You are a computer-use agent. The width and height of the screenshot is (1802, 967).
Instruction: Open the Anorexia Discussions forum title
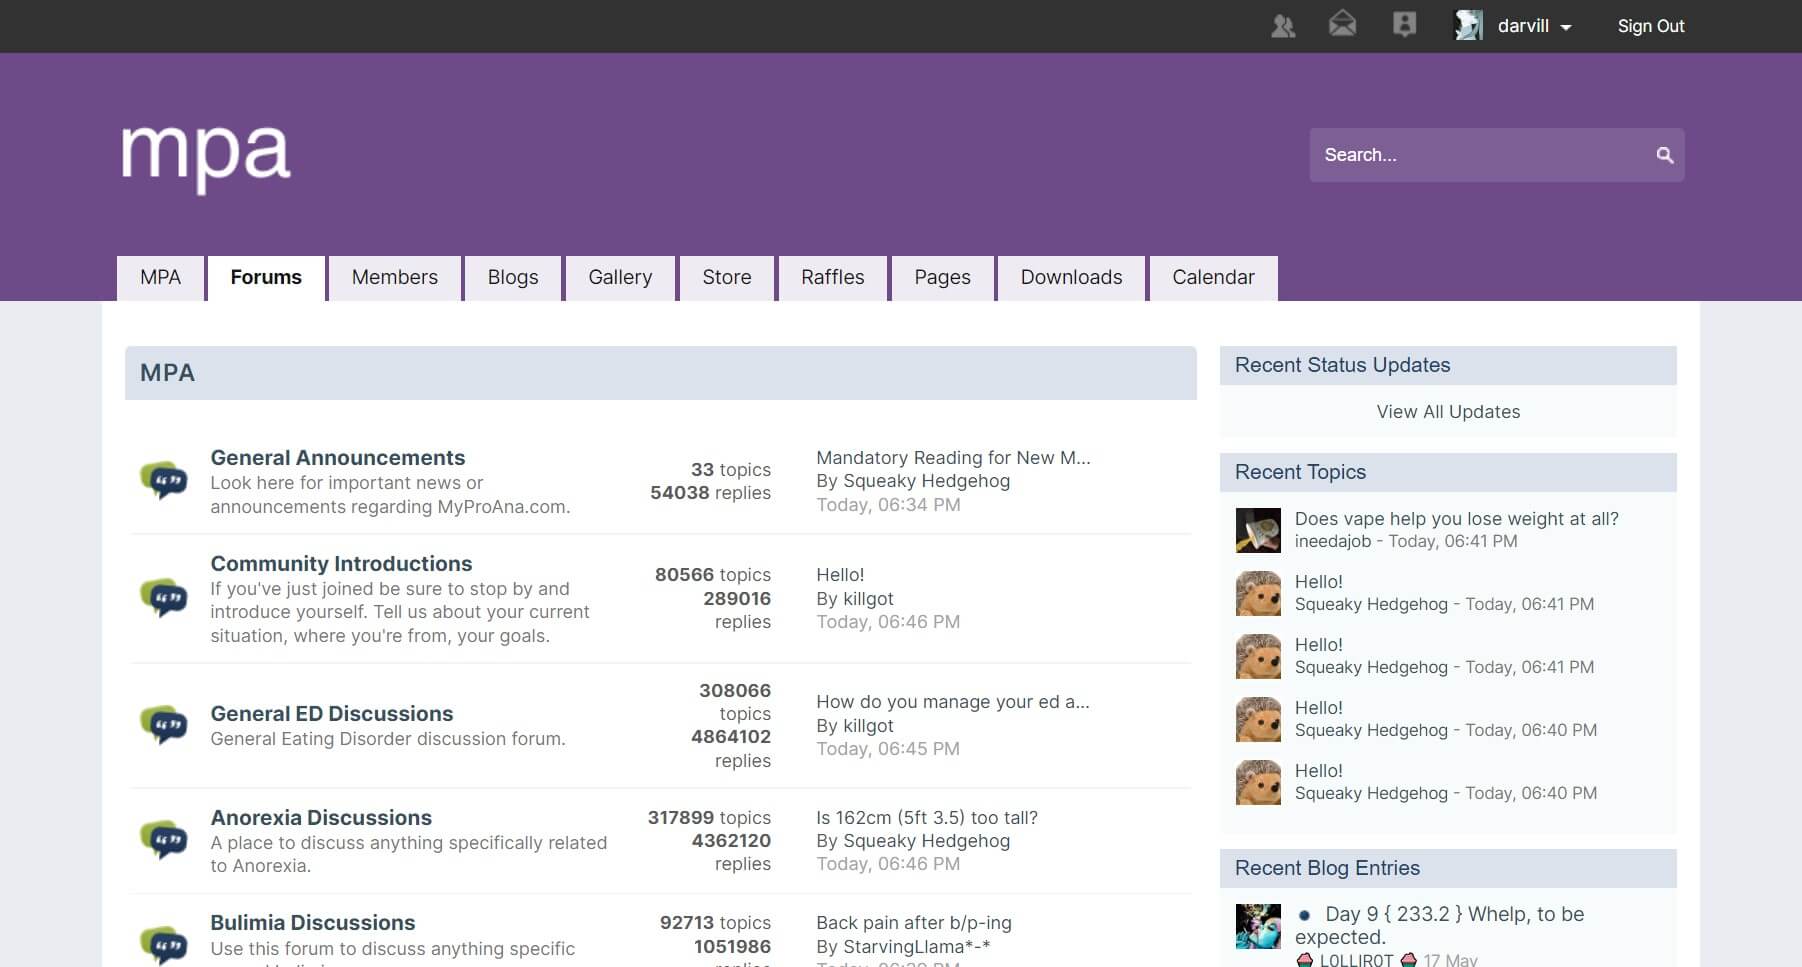click(321, 818)
